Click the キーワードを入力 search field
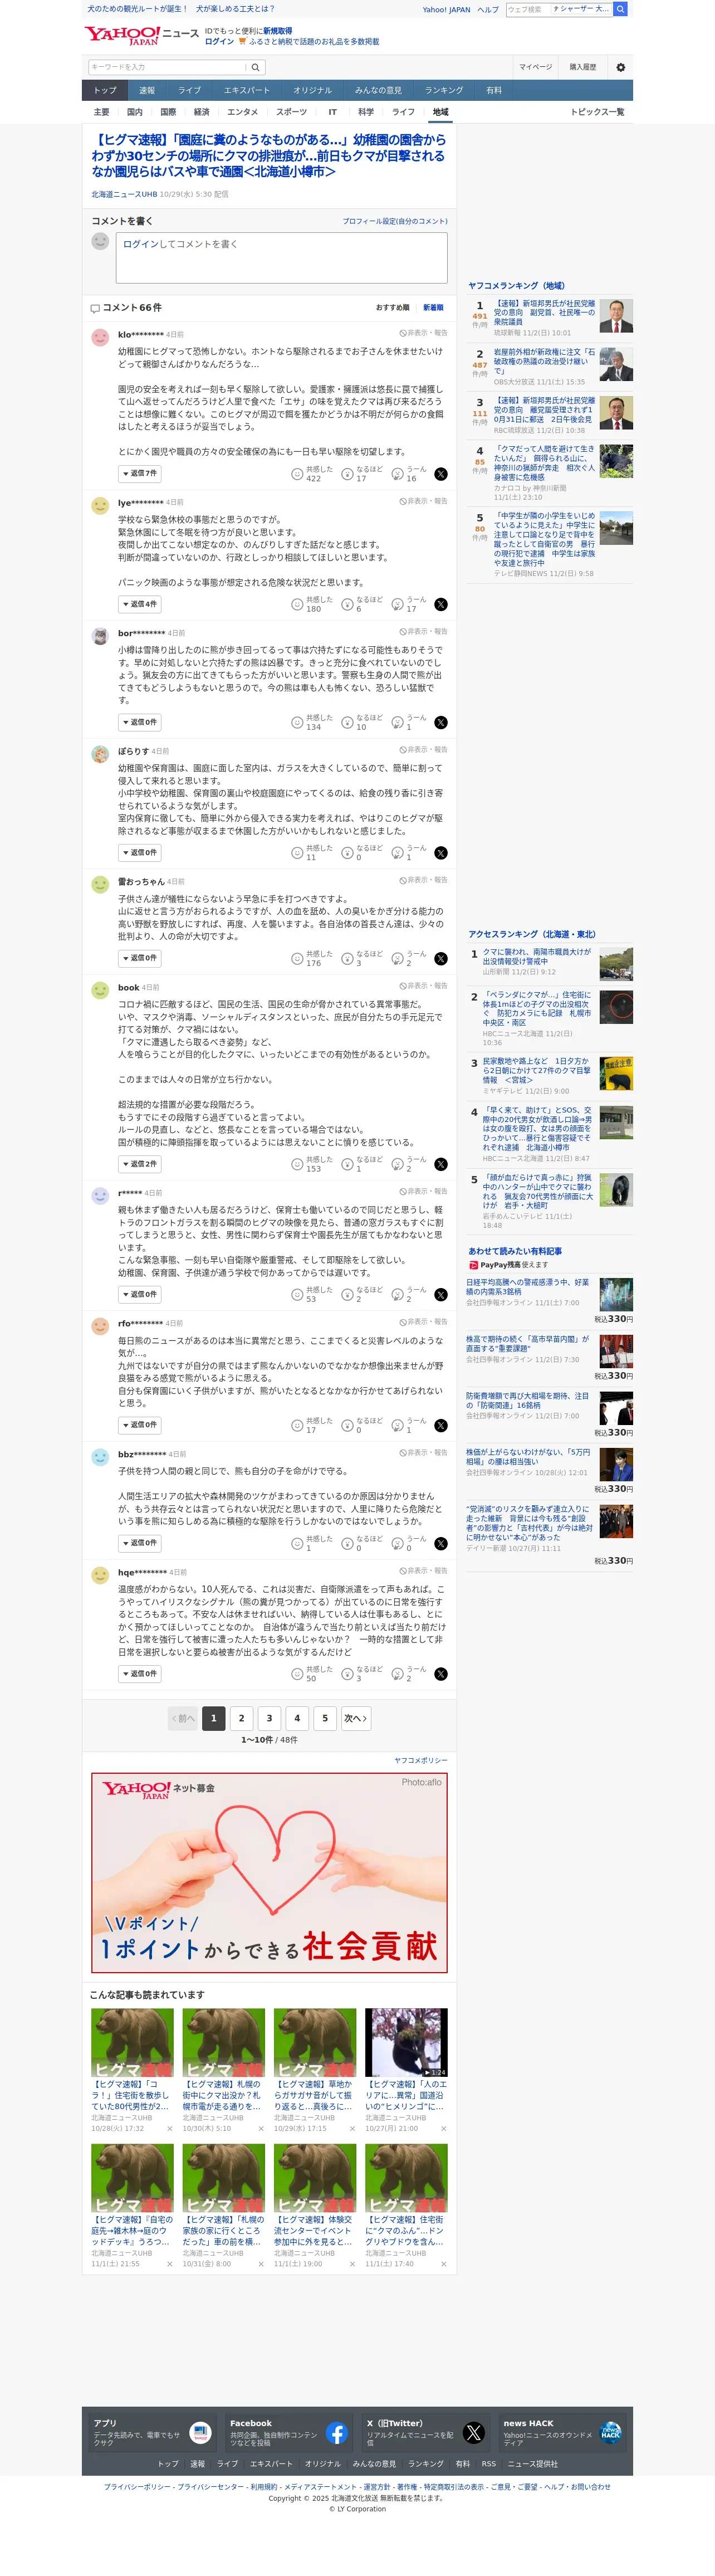715x2576 pixels. (168, 67)
